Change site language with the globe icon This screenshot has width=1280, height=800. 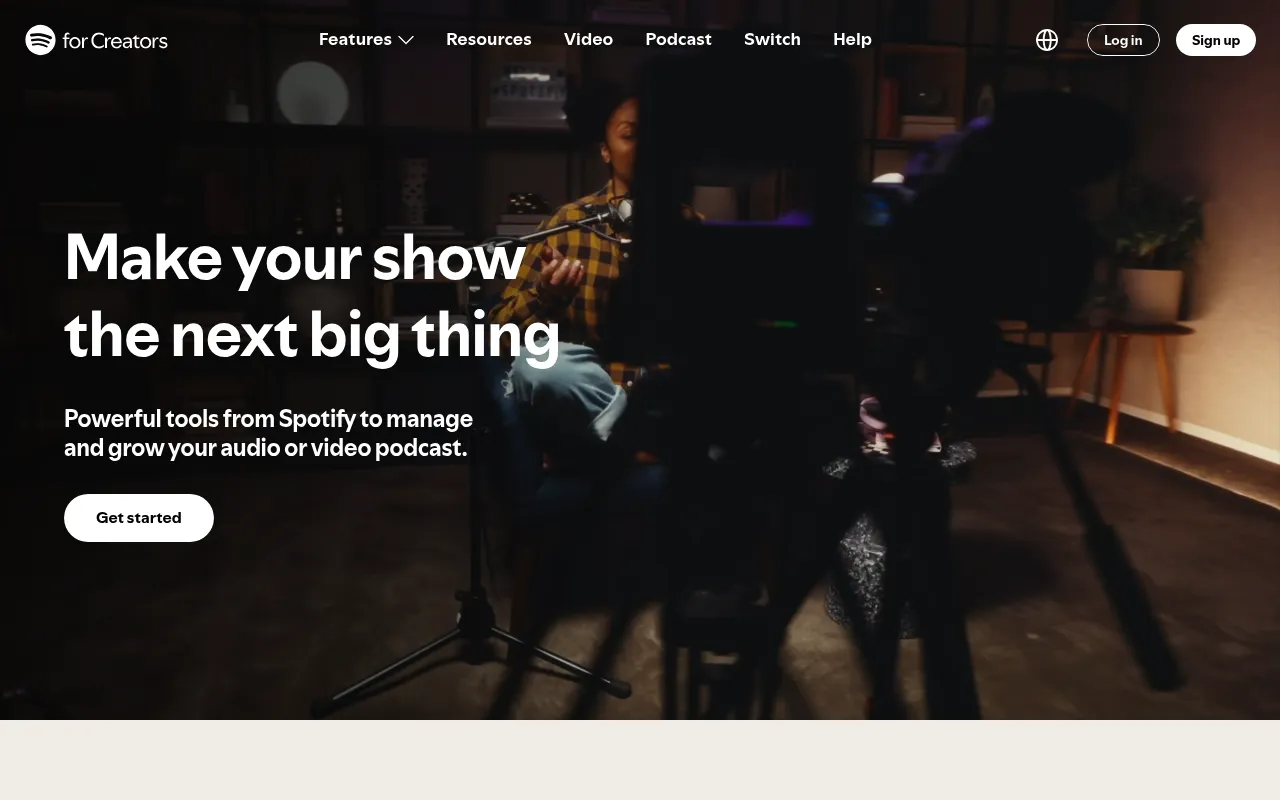(x=1047, y=39)
